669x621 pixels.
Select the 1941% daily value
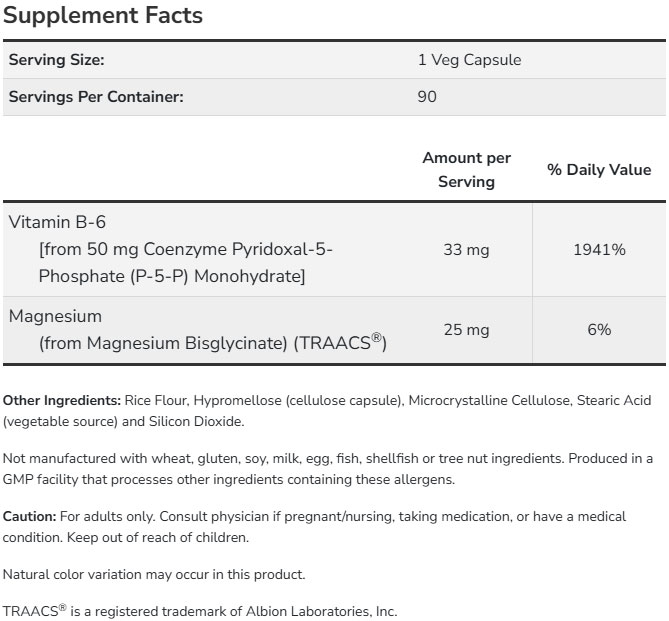(x=599, y=249)
